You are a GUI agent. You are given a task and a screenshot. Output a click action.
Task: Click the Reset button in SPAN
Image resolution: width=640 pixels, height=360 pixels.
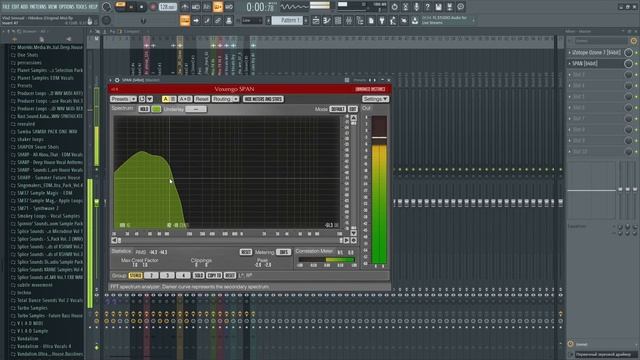click(x=202, y=99)
